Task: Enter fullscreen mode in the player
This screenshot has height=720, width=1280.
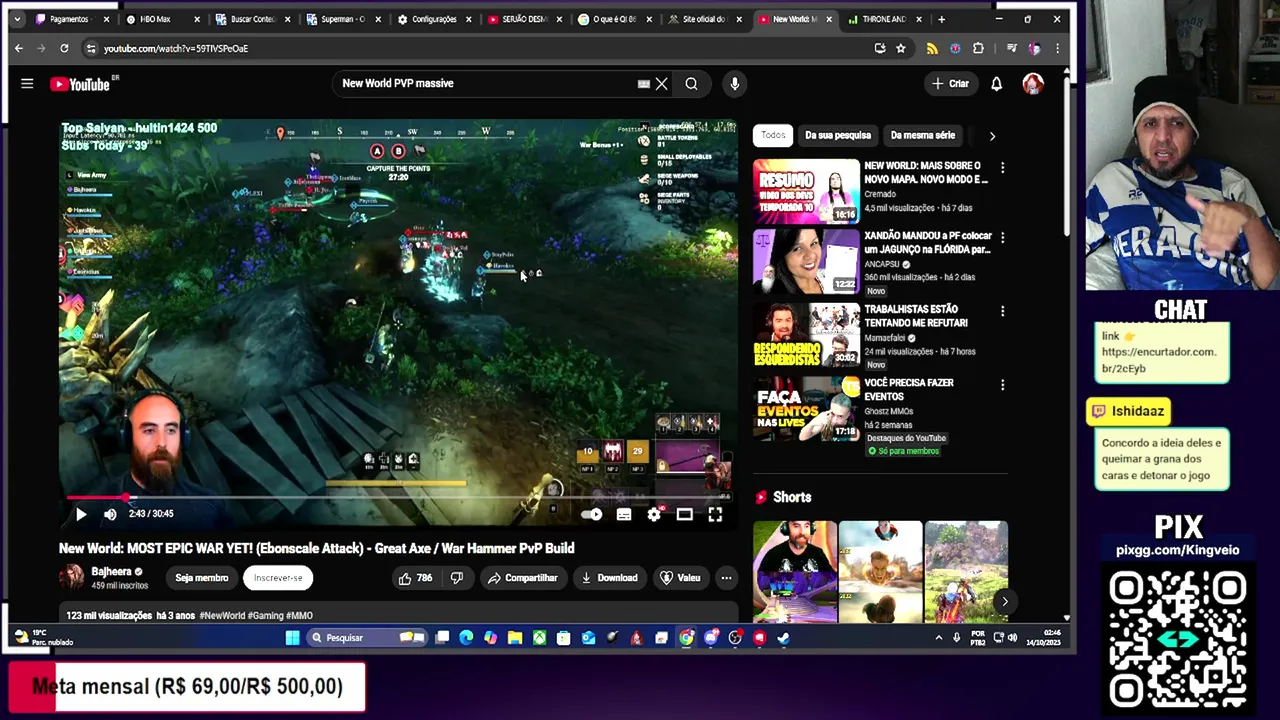Action: coord(715,515)
